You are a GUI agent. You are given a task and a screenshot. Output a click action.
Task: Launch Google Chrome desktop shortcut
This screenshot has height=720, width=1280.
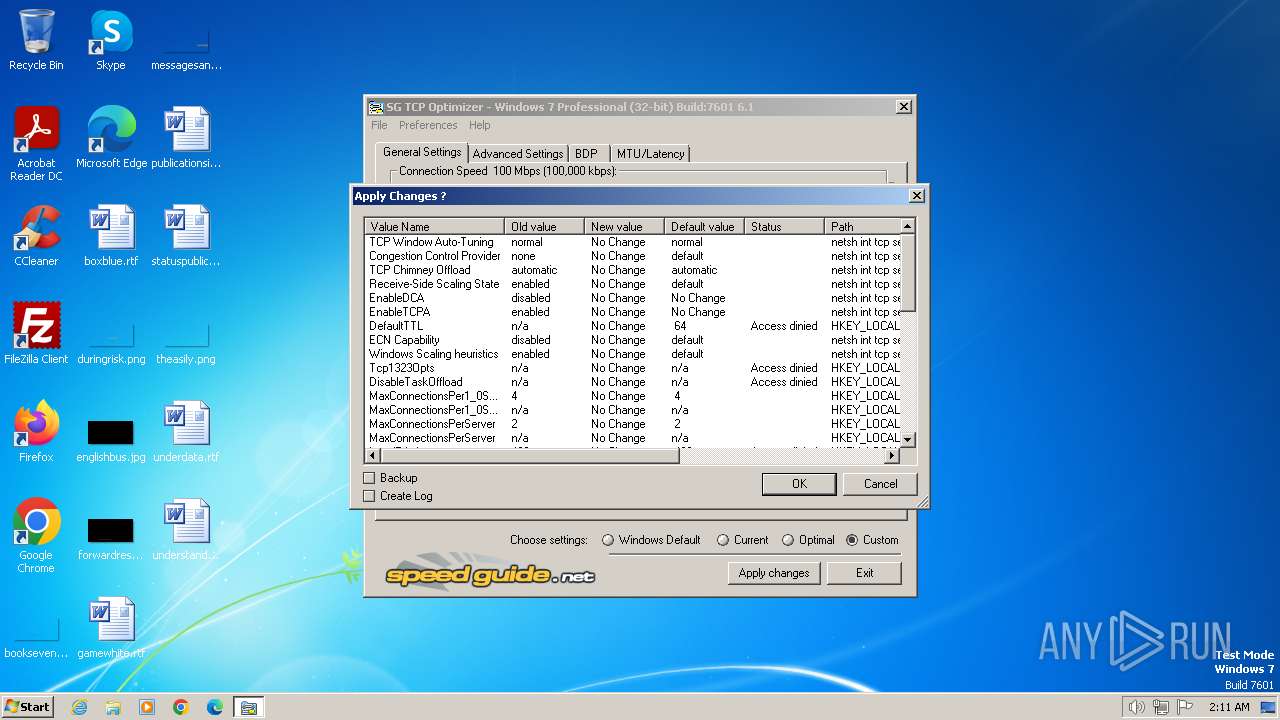[36, 536]
